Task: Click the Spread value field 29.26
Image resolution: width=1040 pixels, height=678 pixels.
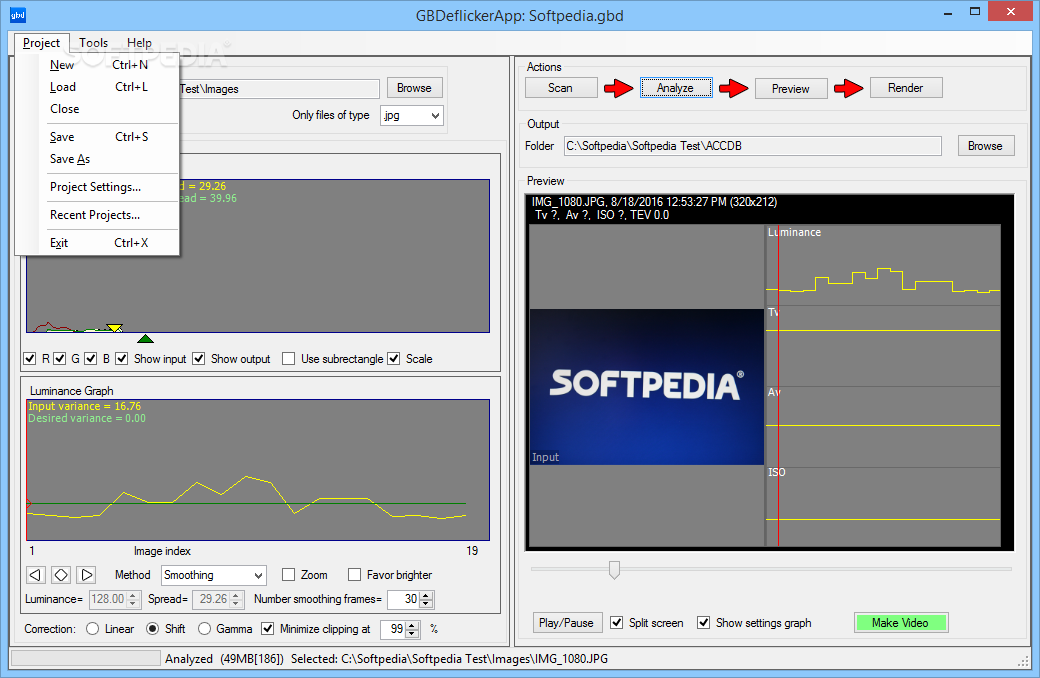Action: (x=212, y=599)
